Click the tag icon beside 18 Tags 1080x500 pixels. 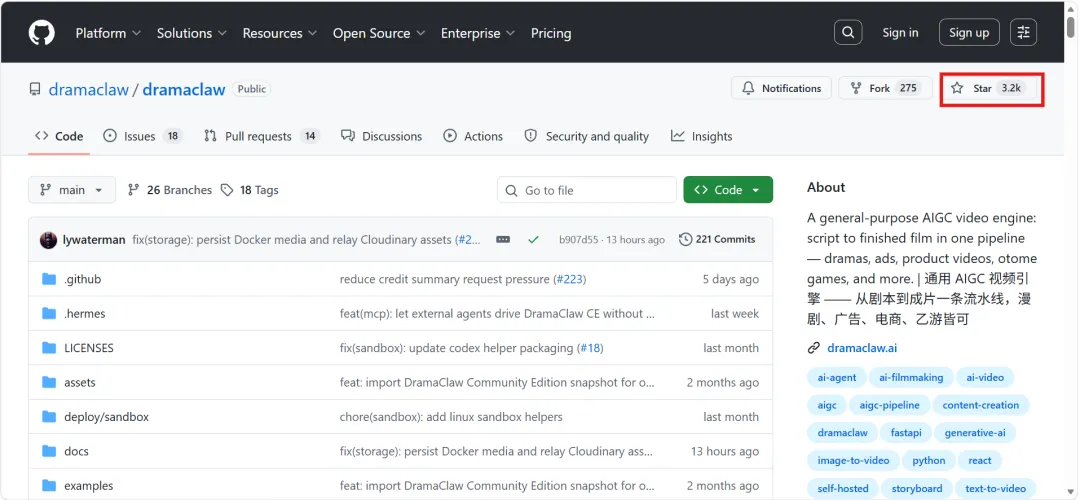pos(227,190)
